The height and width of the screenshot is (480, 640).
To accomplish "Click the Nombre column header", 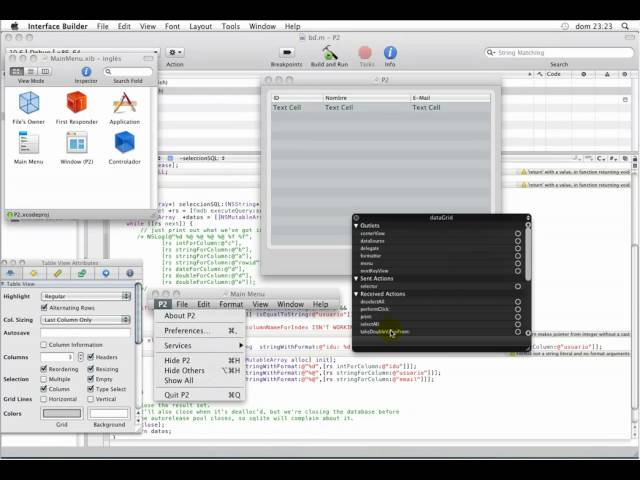I will [x=367, y=98].
